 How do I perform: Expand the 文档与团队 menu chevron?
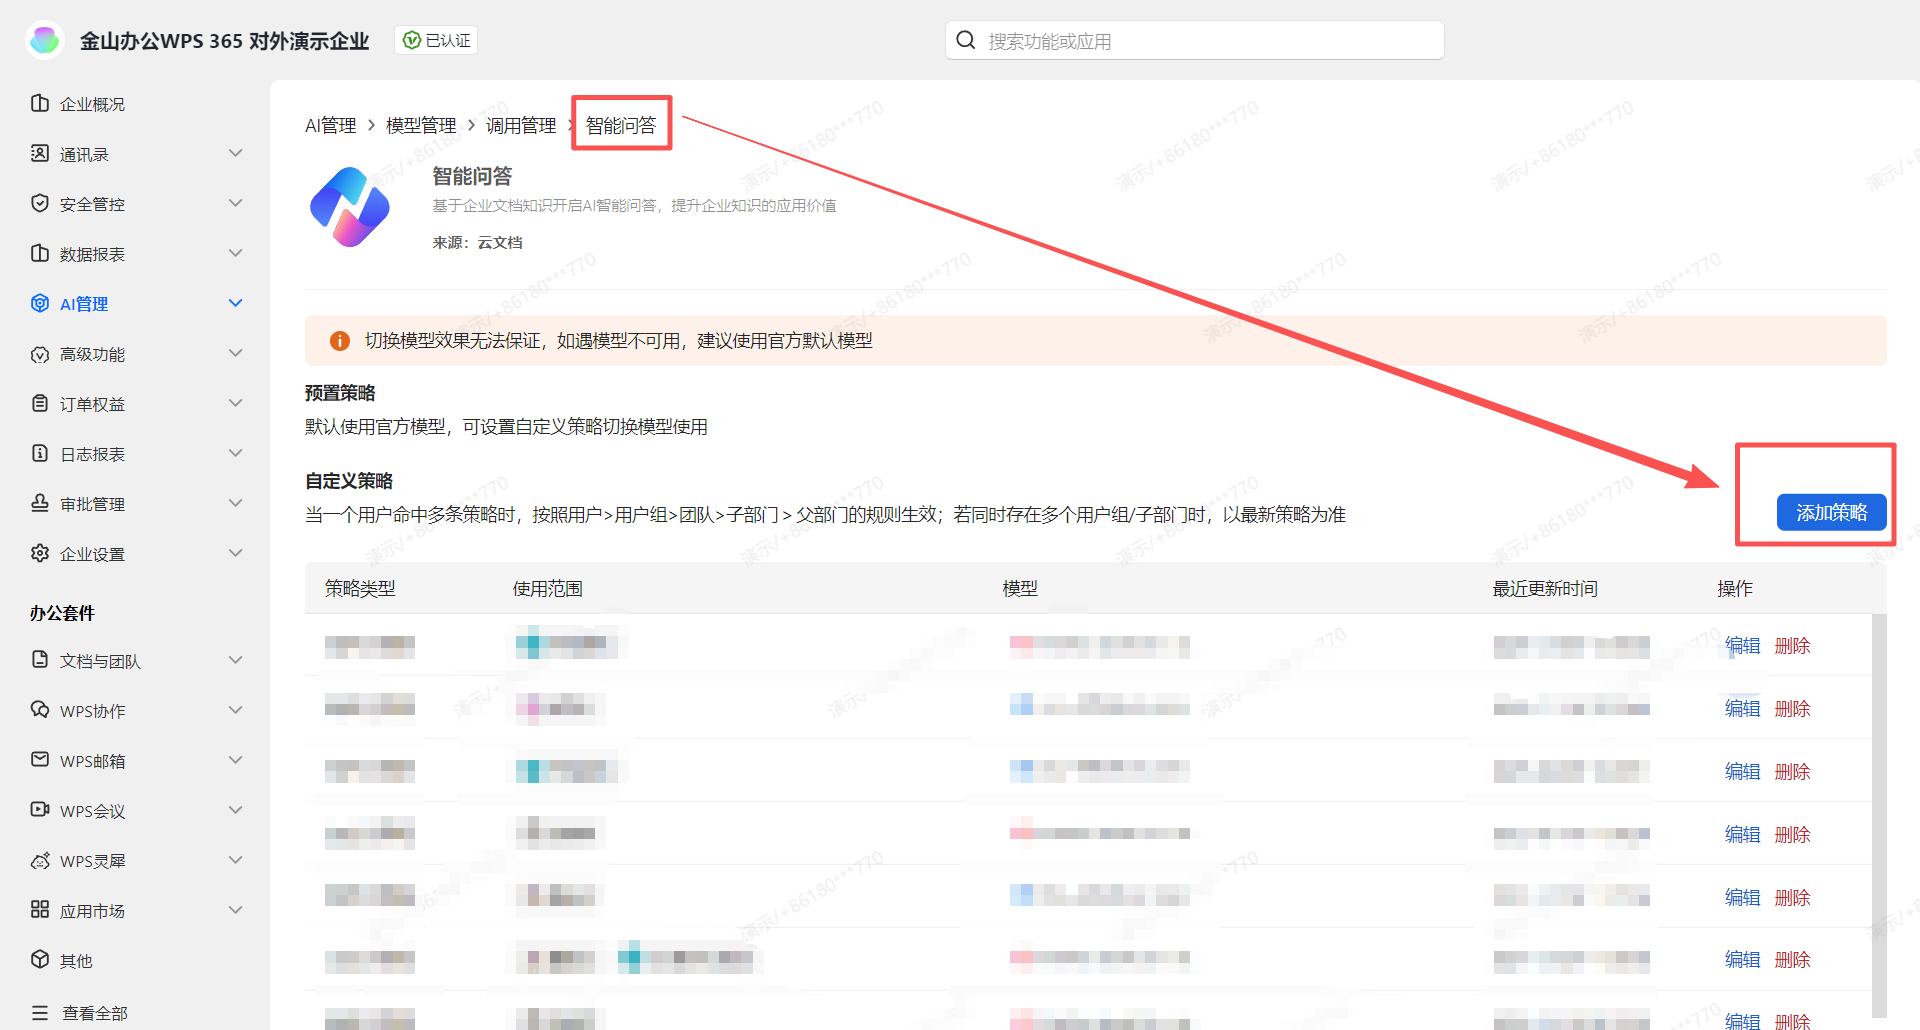coord(236,660)
